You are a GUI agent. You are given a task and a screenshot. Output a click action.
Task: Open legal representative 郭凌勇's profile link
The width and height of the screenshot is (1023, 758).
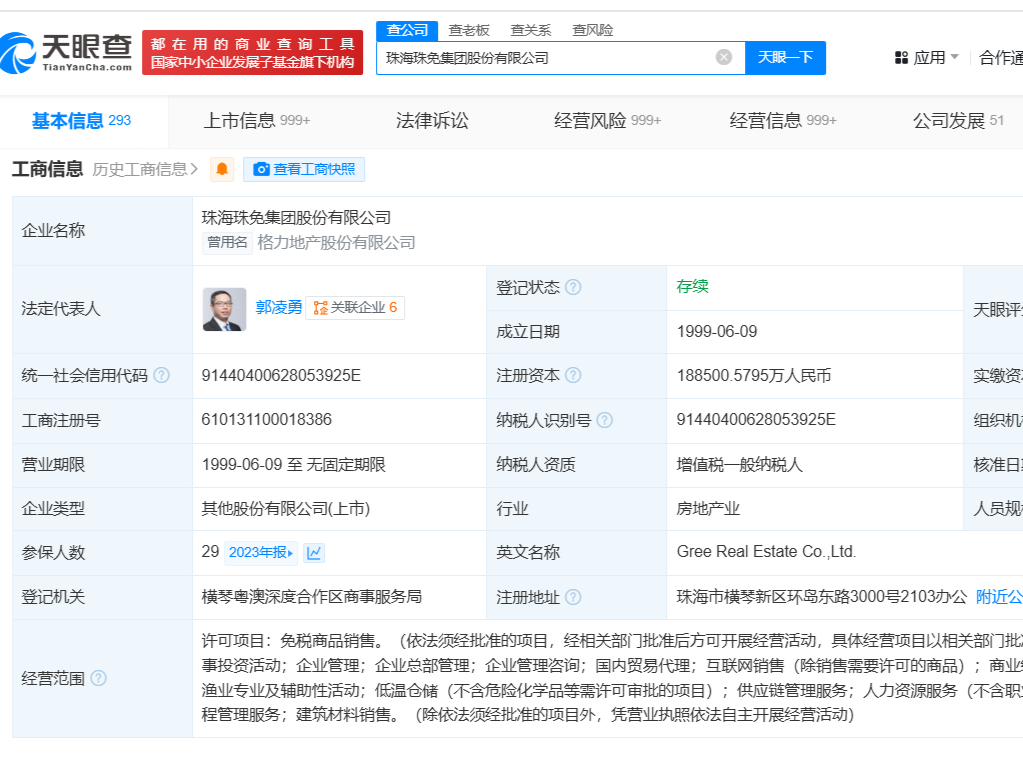pyautogui.click(x=278, y=308)
